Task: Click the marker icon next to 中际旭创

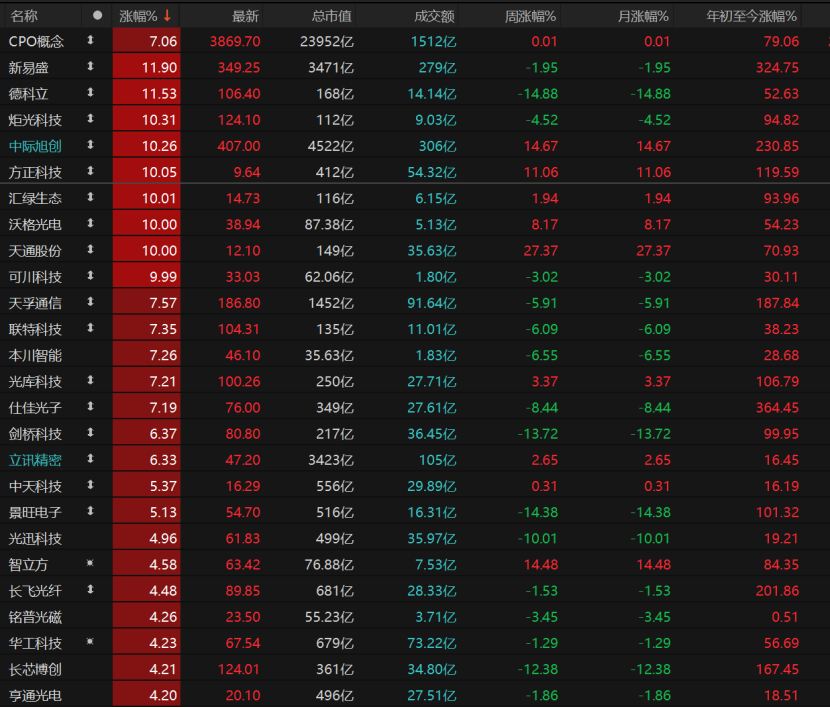Action: tap(90, 146)
